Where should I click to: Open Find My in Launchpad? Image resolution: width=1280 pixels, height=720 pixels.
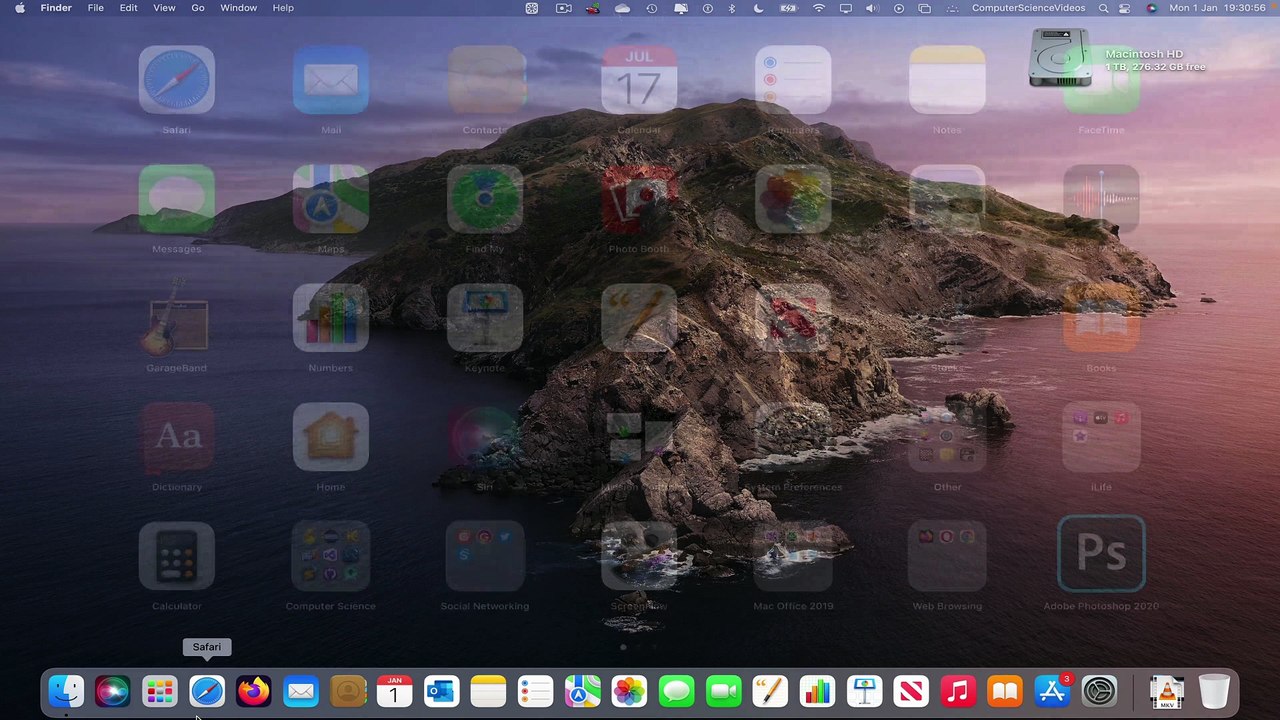(x=485, y=199)
